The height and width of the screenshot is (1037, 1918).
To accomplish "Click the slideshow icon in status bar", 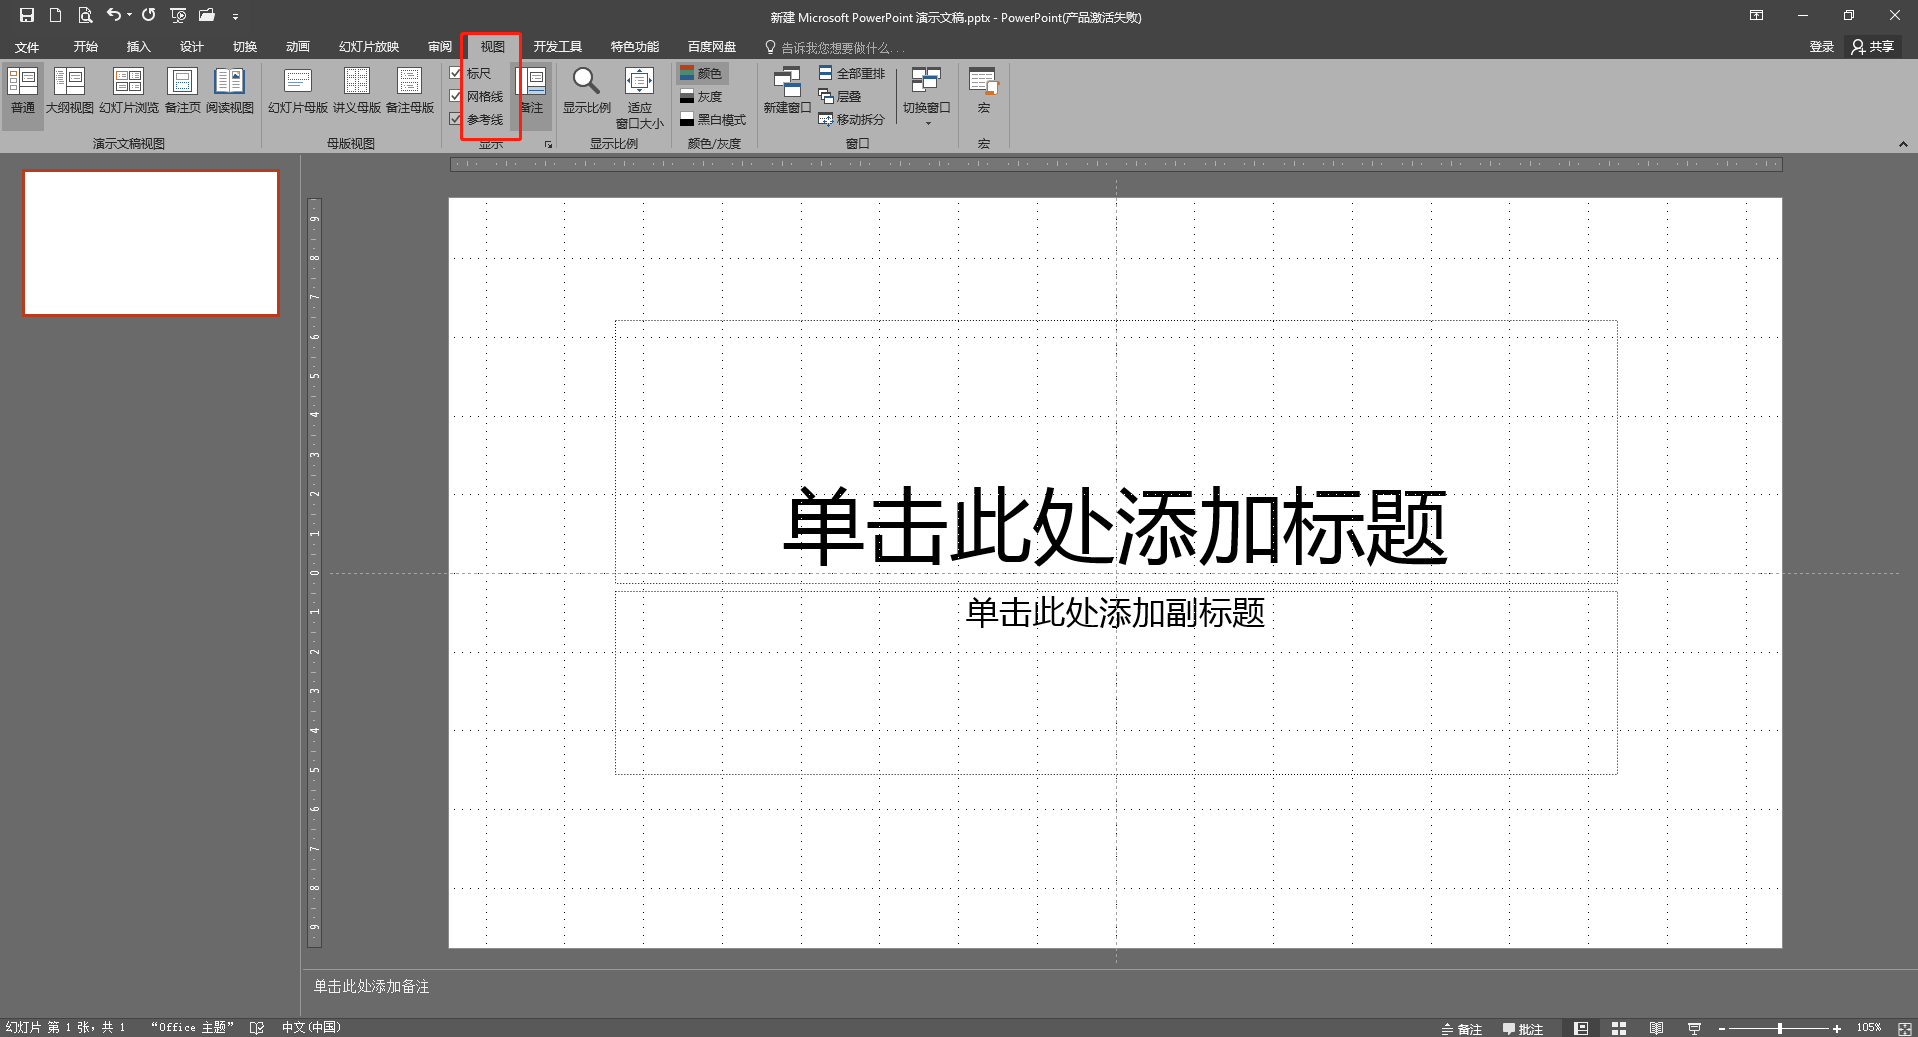I will coord(1695,1028).
